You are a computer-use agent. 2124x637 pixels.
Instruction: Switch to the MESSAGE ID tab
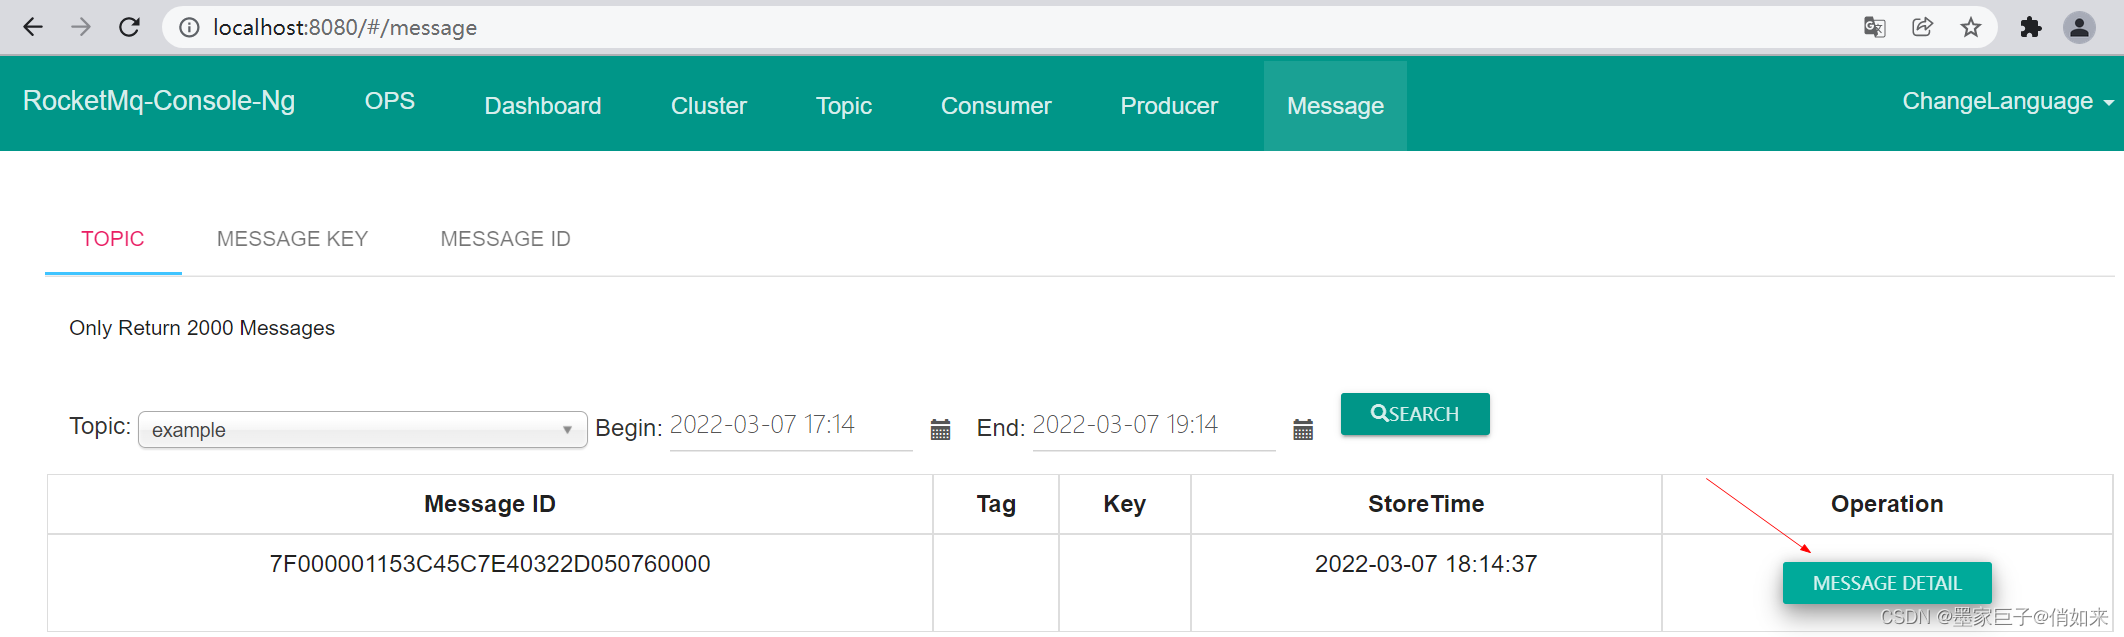(506, 239)
